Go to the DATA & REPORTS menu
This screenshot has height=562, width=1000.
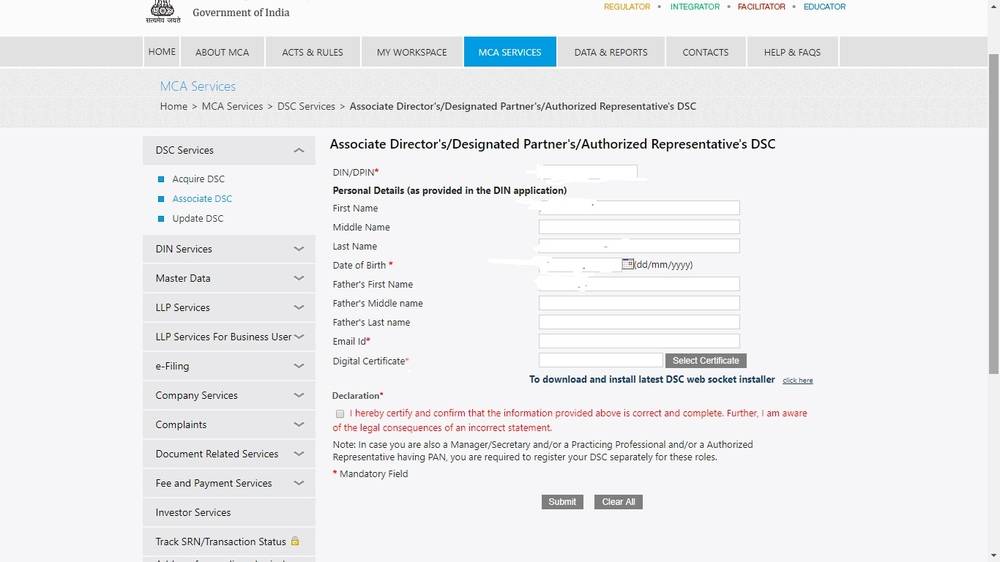tap(611, 52)
